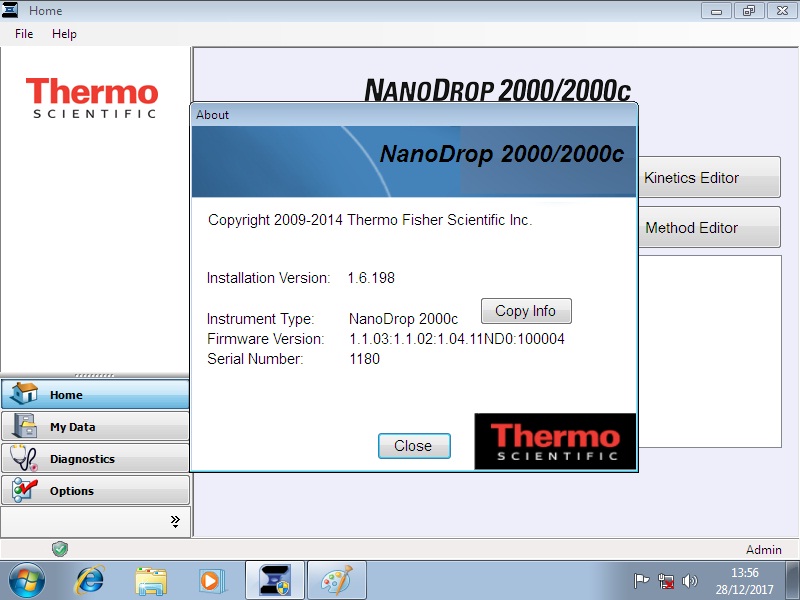Expand the navigation pane chevron menu
The height and width of the screenshot is (600, 800).
click(175, 521)
